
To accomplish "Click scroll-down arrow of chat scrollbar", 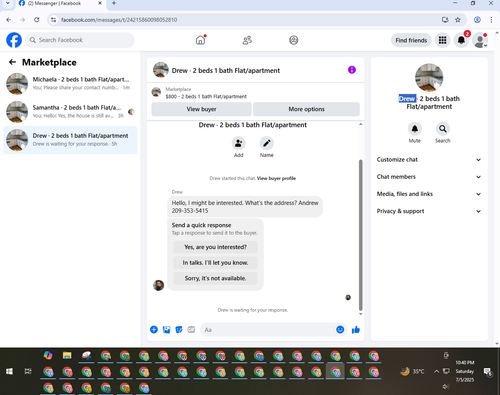I will (360, 314).
